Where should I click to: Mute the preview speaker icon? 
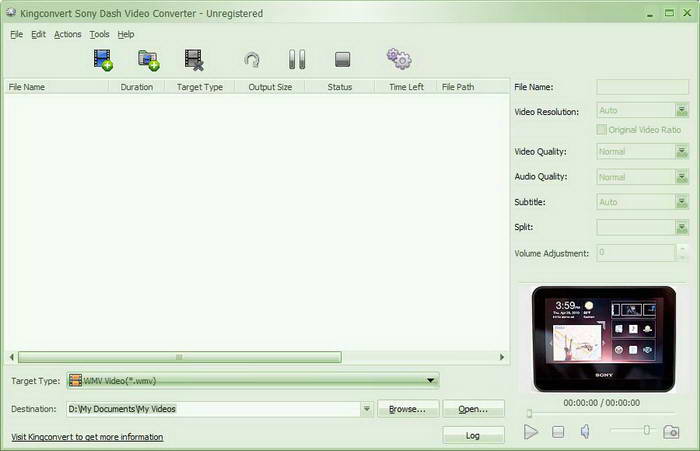click(585, 431)
